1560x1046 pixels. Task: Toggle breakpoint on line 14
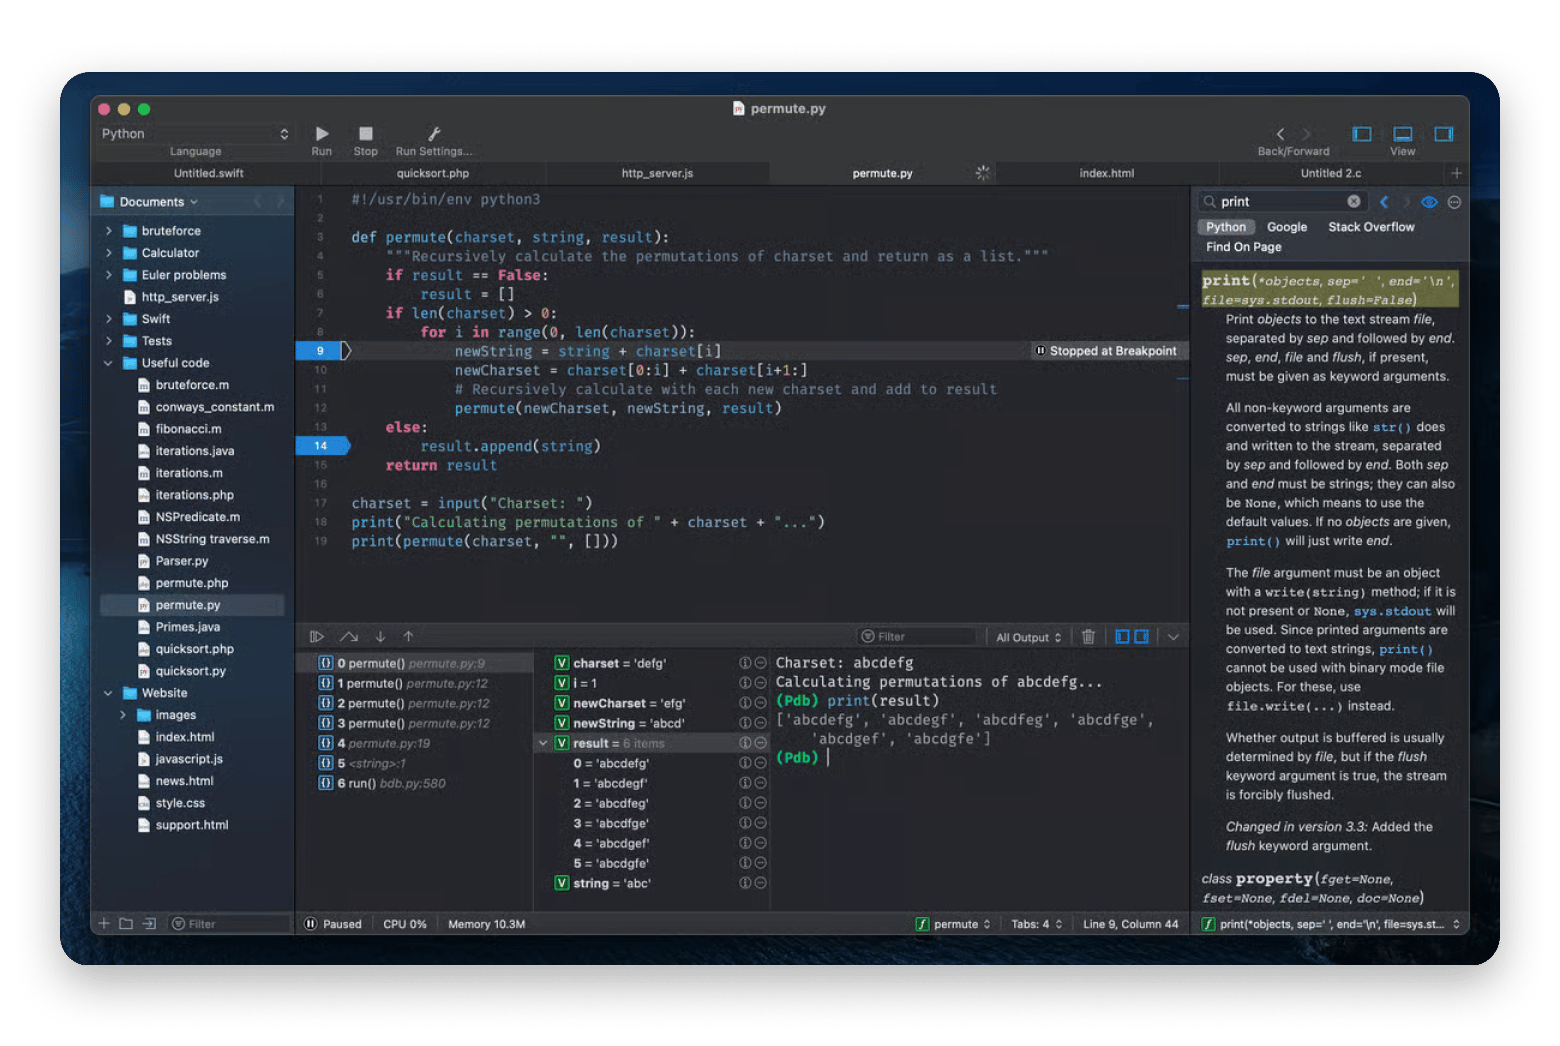[x=321, y=446]
